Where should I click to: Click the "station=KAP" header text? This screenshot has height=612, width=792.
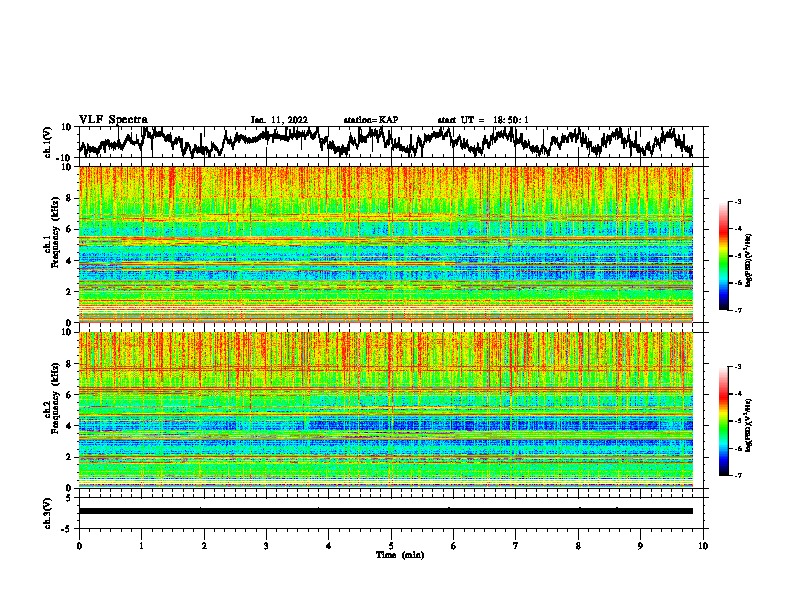tap(371, 120)
